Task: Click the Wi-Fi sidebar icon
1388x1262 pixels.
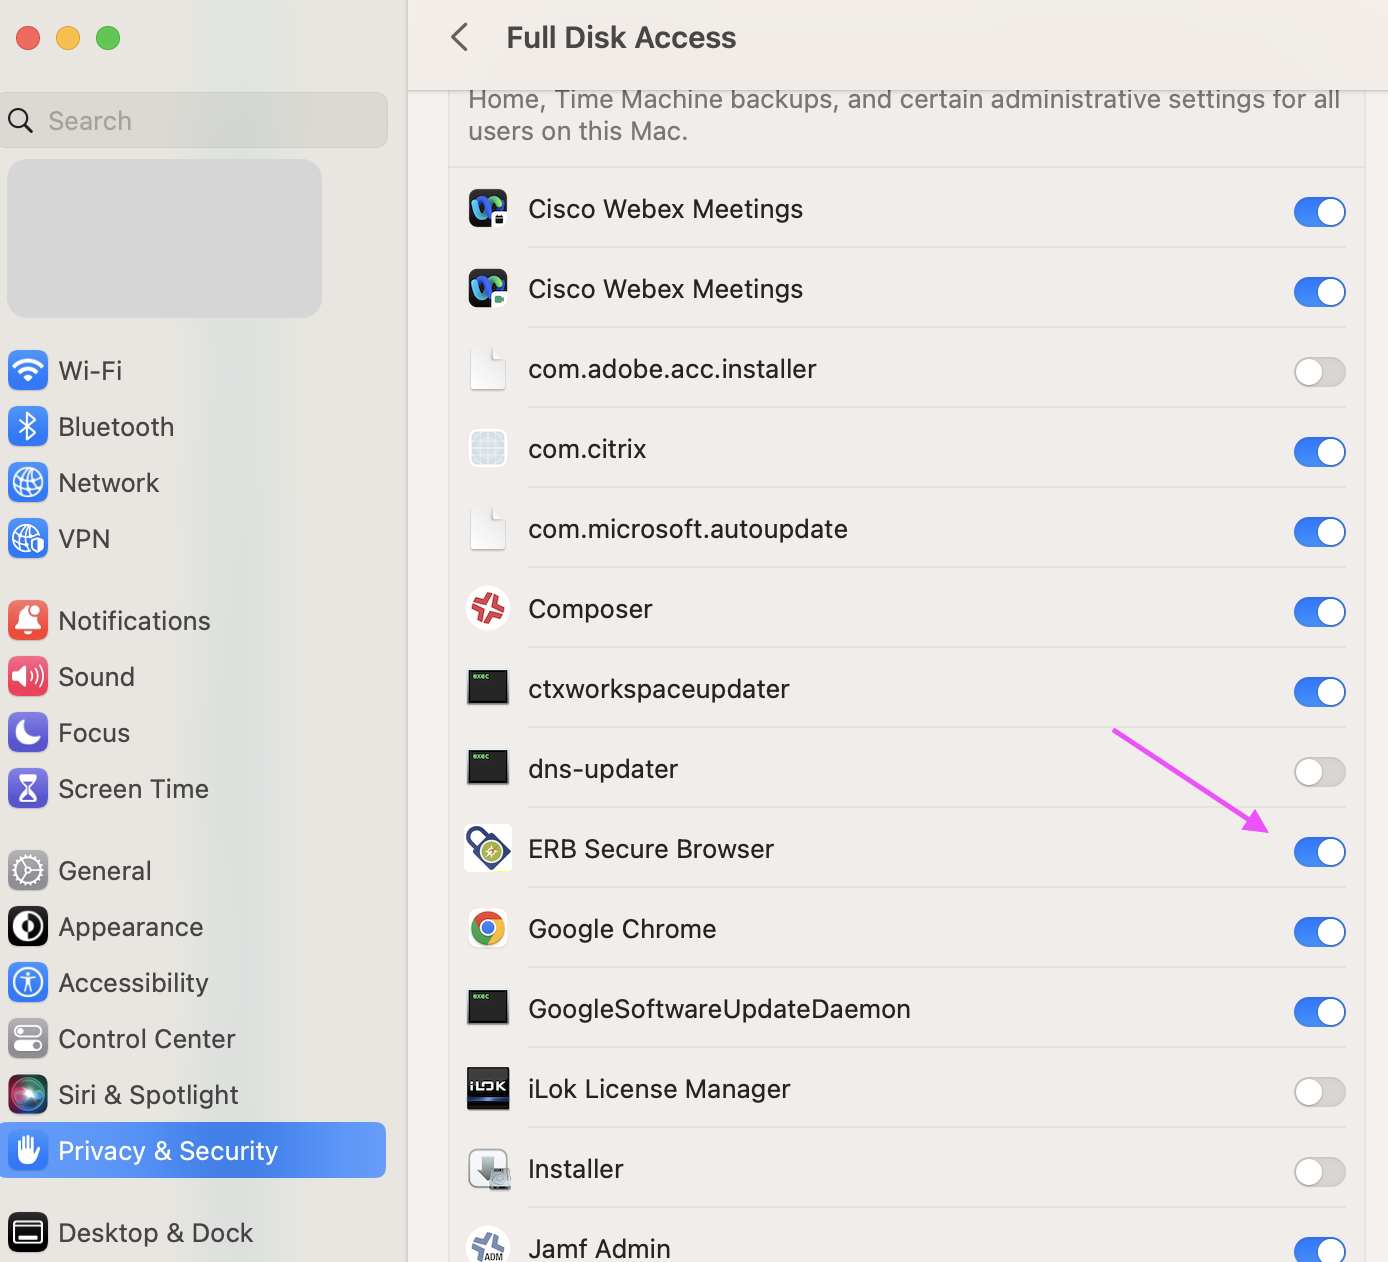Action: [x=28, y=371]
